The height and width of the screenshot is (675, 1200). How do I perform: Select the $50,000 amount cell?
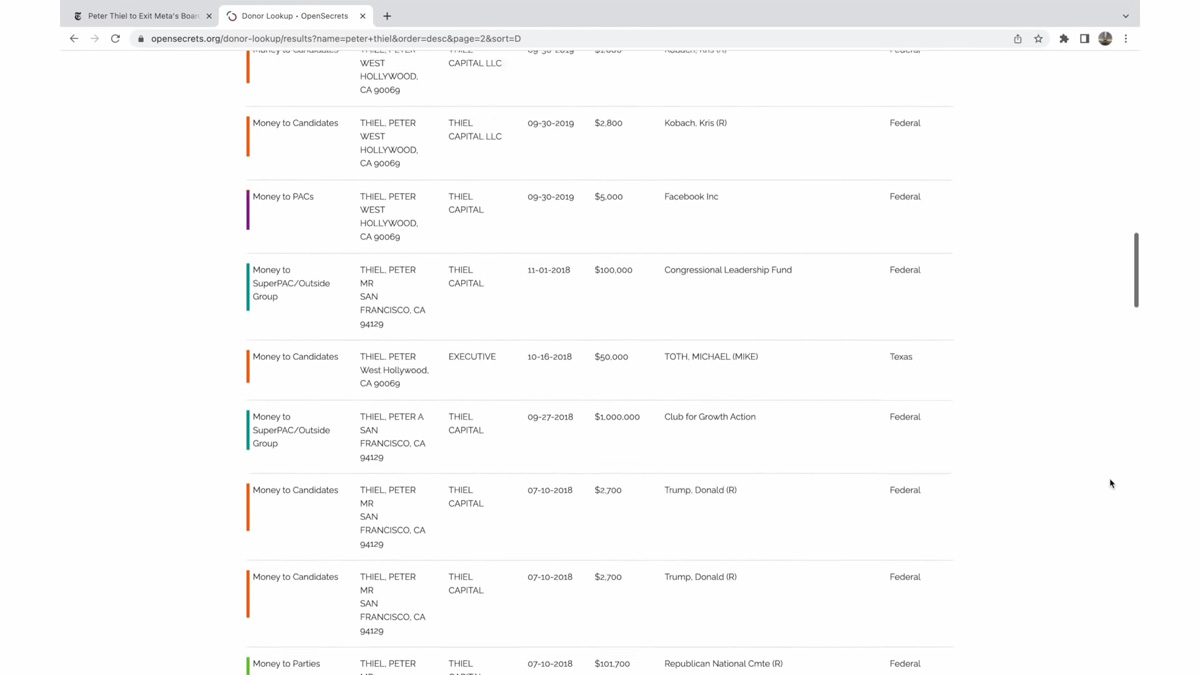[611, 357]
